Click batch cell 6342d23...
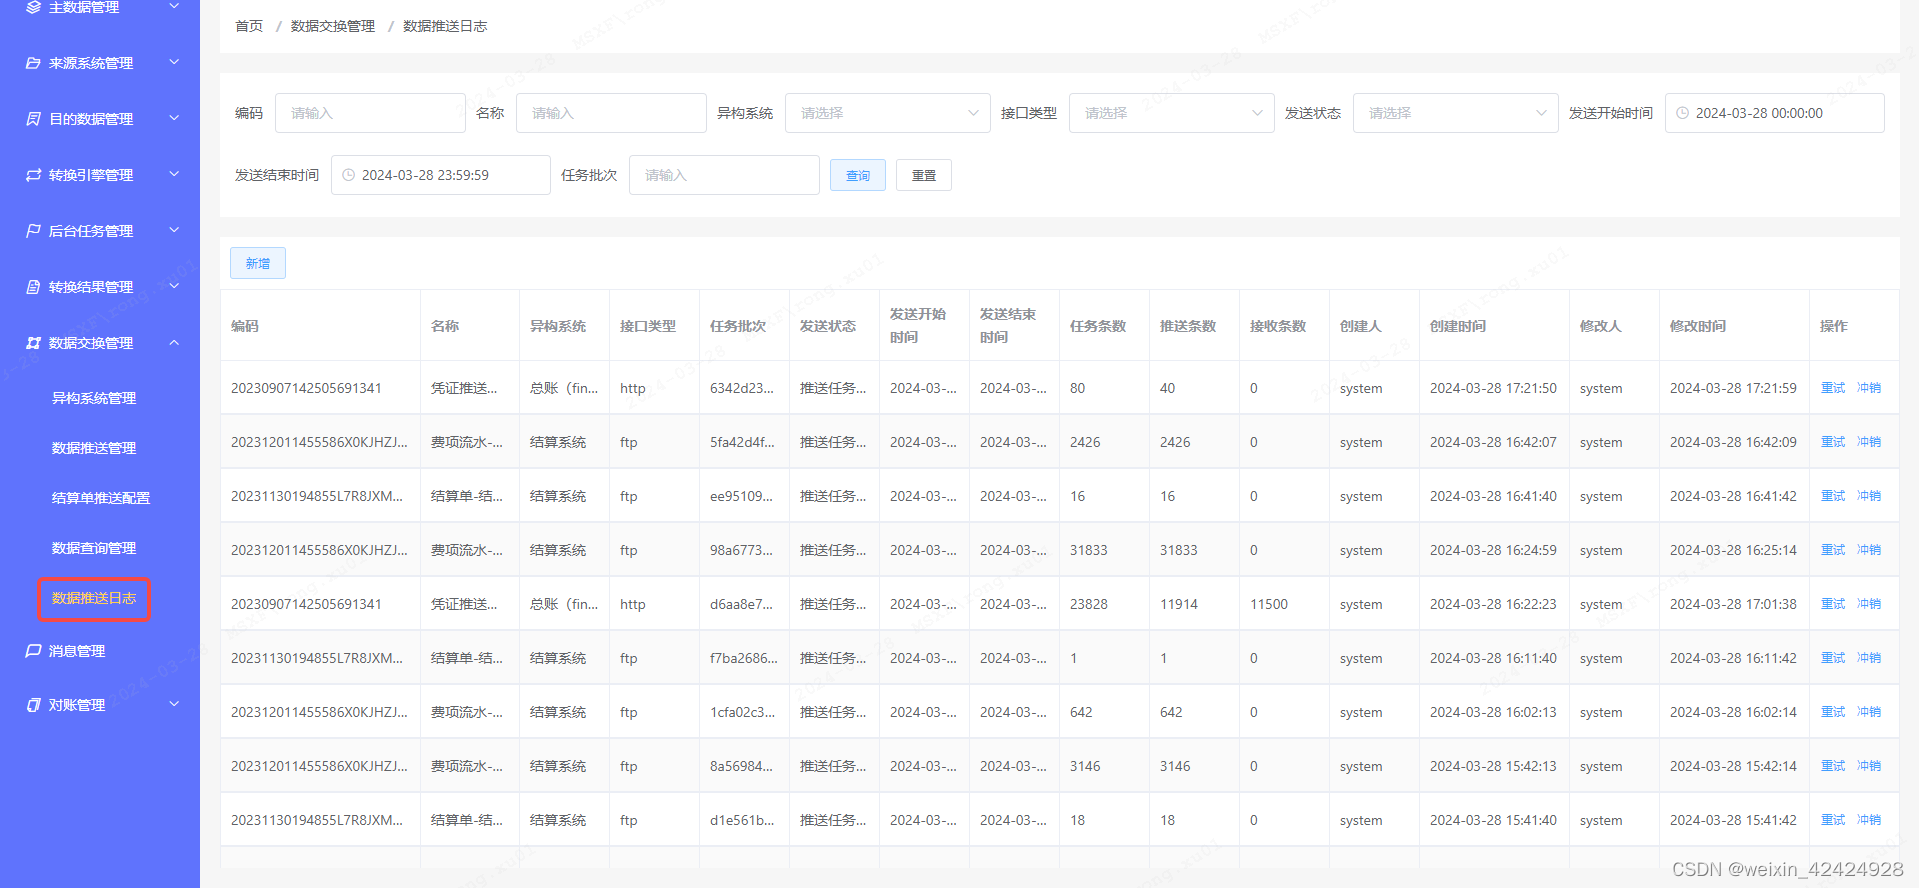This screenshot has height=888, width=1919. coord(742,388)
